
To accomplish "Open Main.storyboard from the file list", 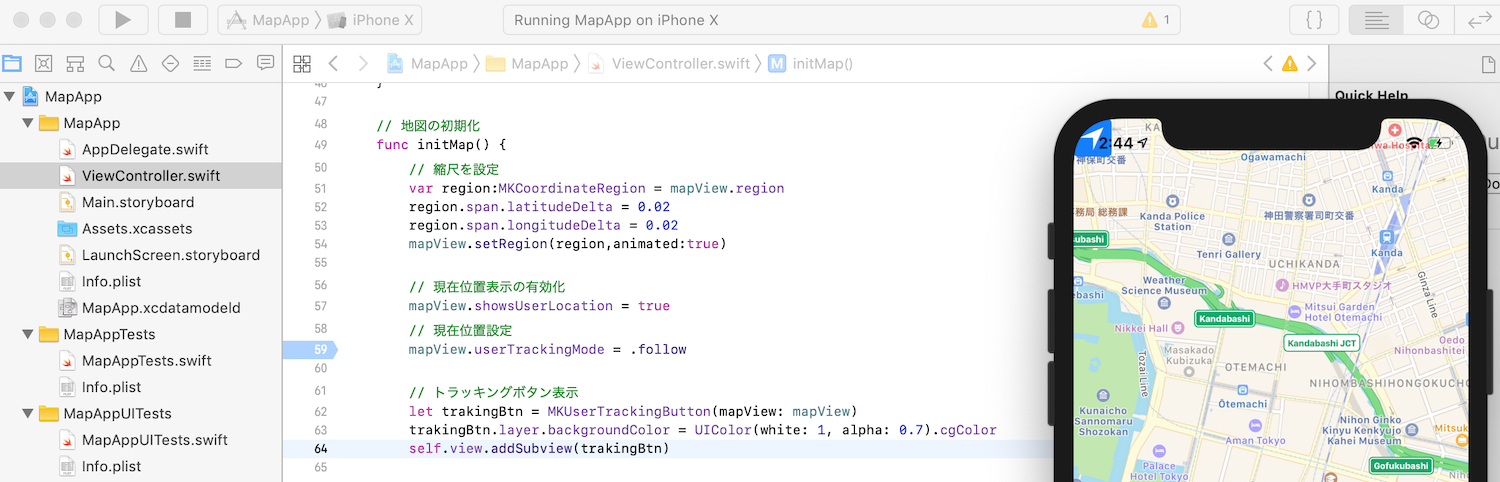I will pos(138,203).
